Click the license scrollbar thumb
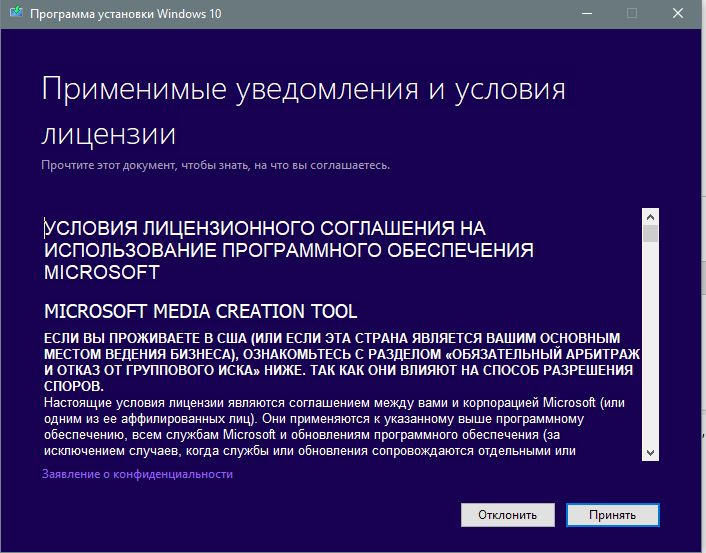Screen dimensions: 706x553 tap(650, 234)
